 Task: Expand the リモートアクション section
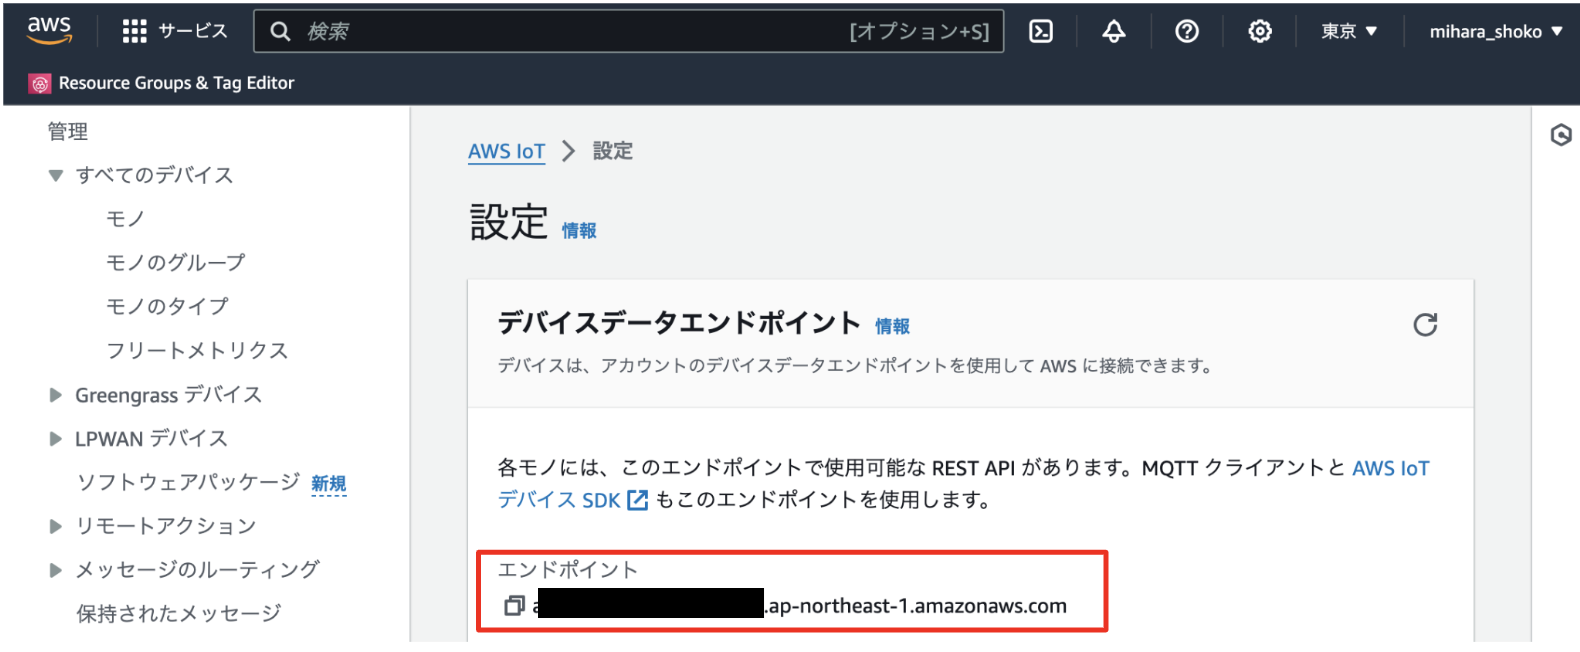(x=56, y=526)
